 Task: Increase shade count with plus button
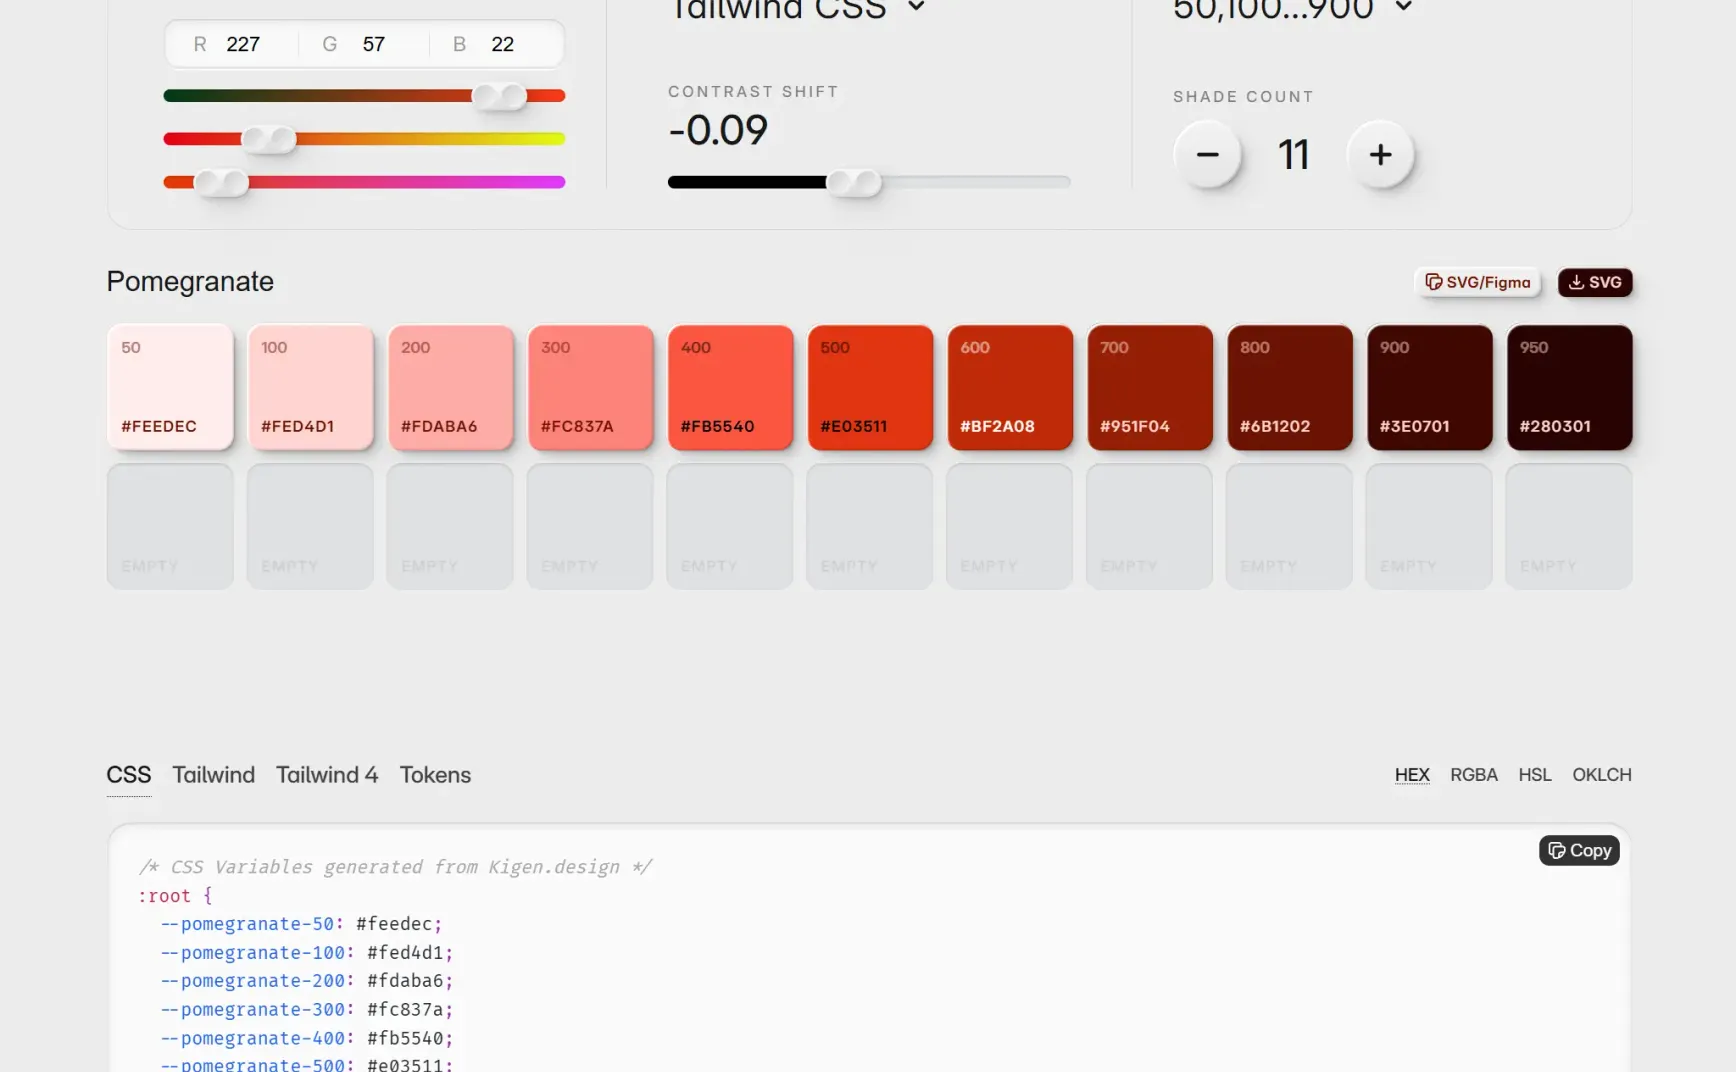[1380, 154]
